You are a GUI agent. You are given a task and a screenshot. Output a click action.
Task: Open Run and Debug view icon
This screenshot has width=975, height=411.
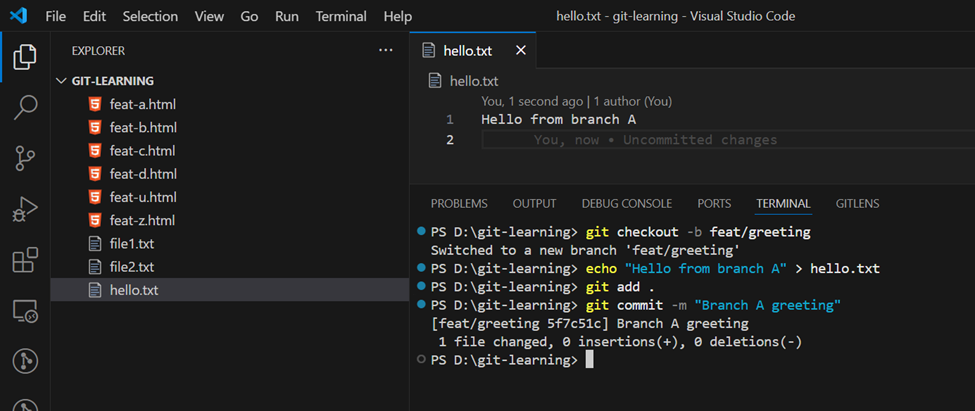click(25, 210)
